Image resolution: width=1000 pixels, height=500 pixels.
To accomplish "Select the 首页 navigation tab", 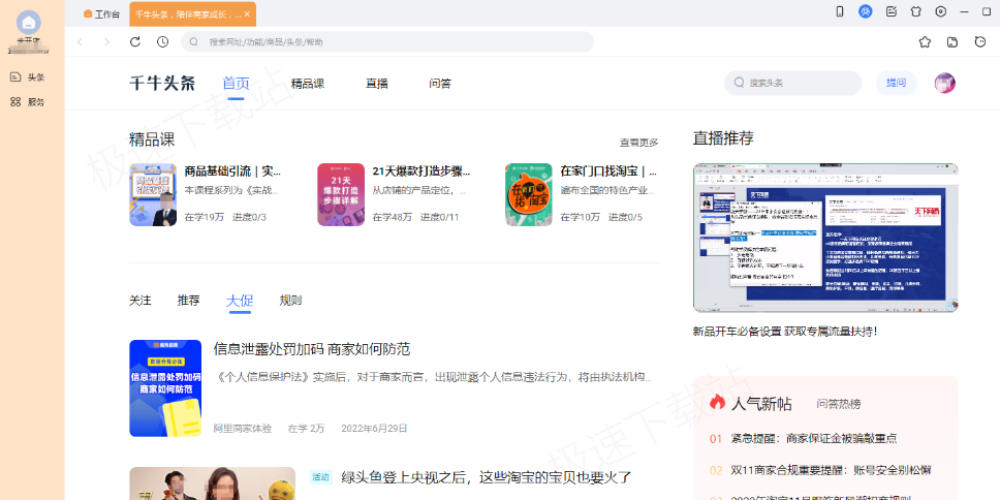I will (x=236, y=84).
